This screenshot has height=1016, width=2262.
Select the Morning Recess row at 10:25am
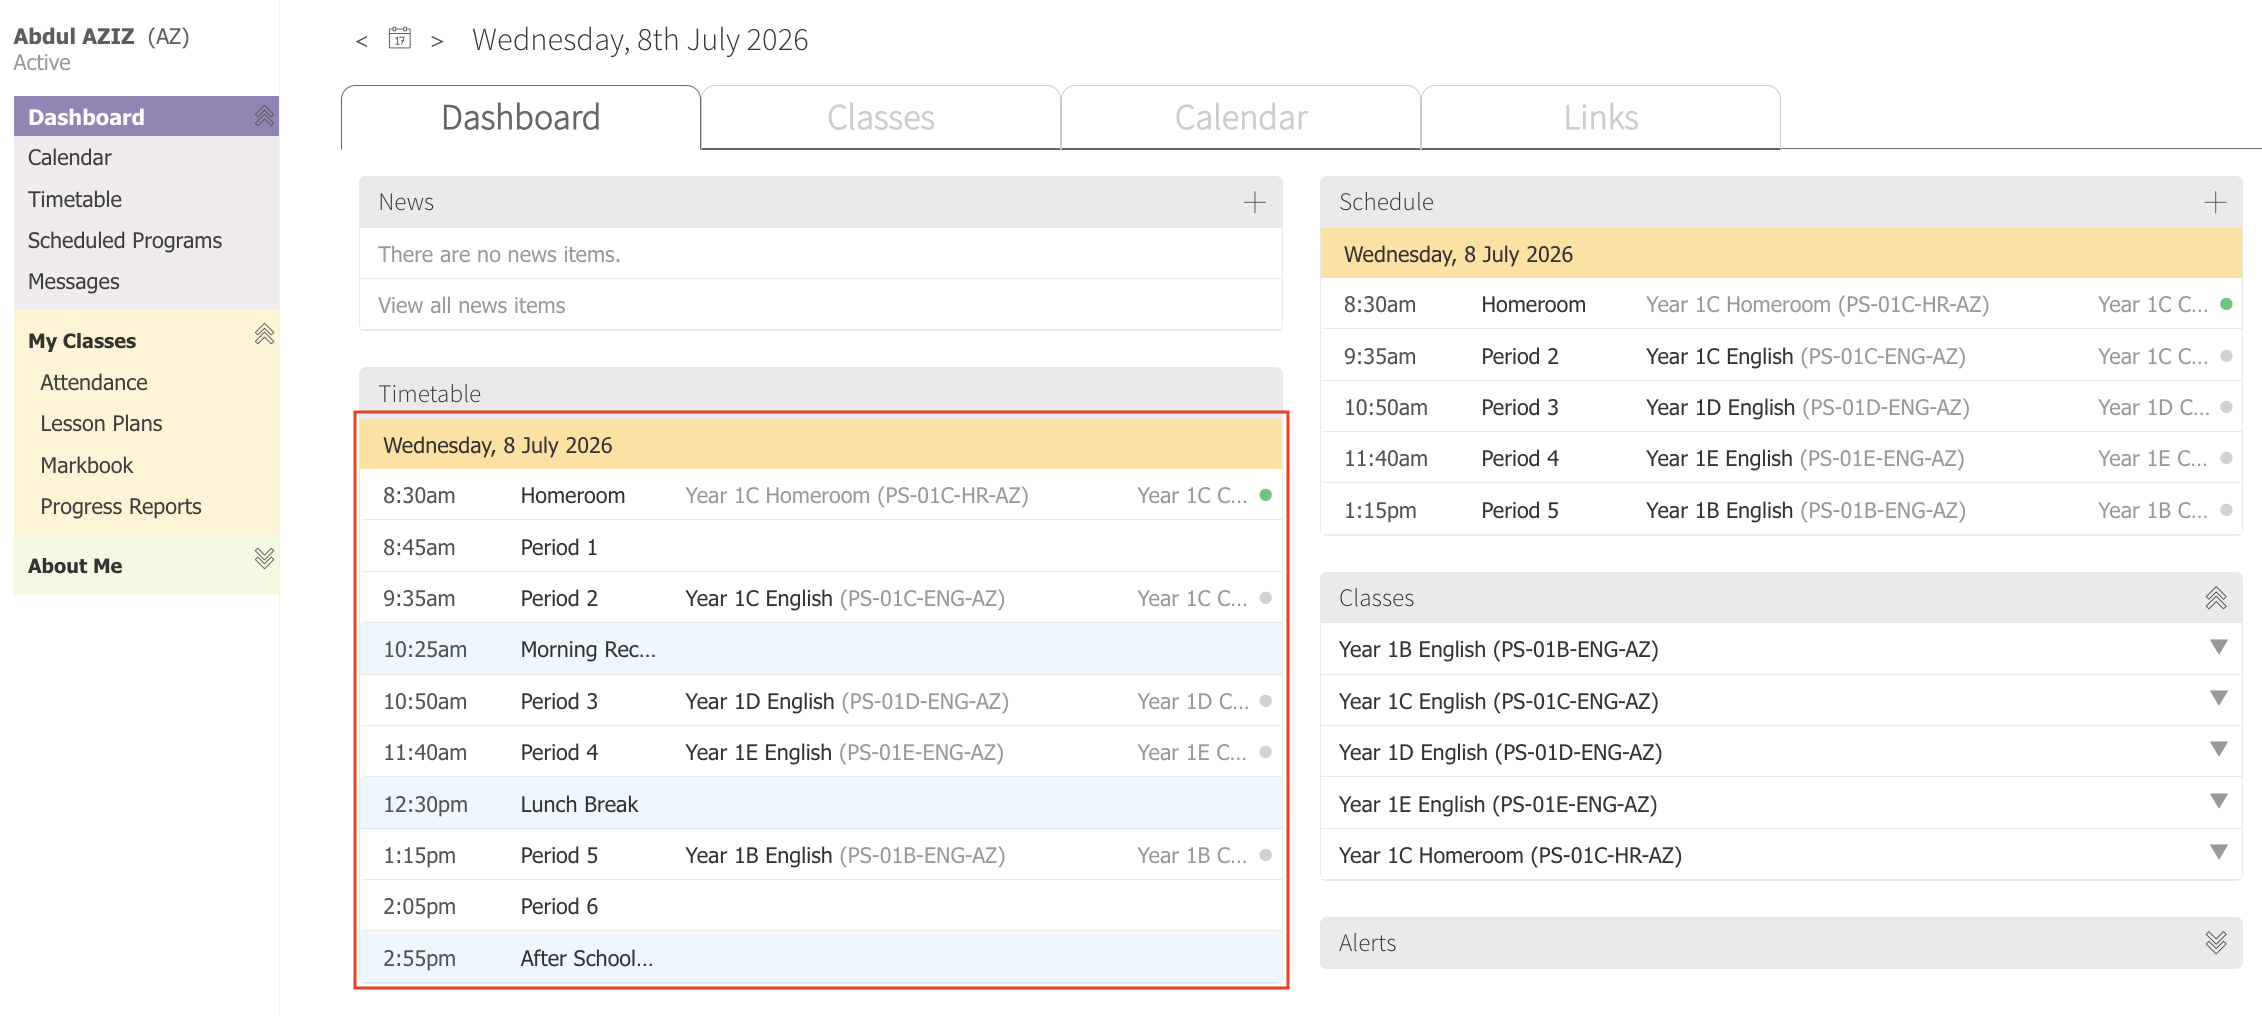coord(821,649)
